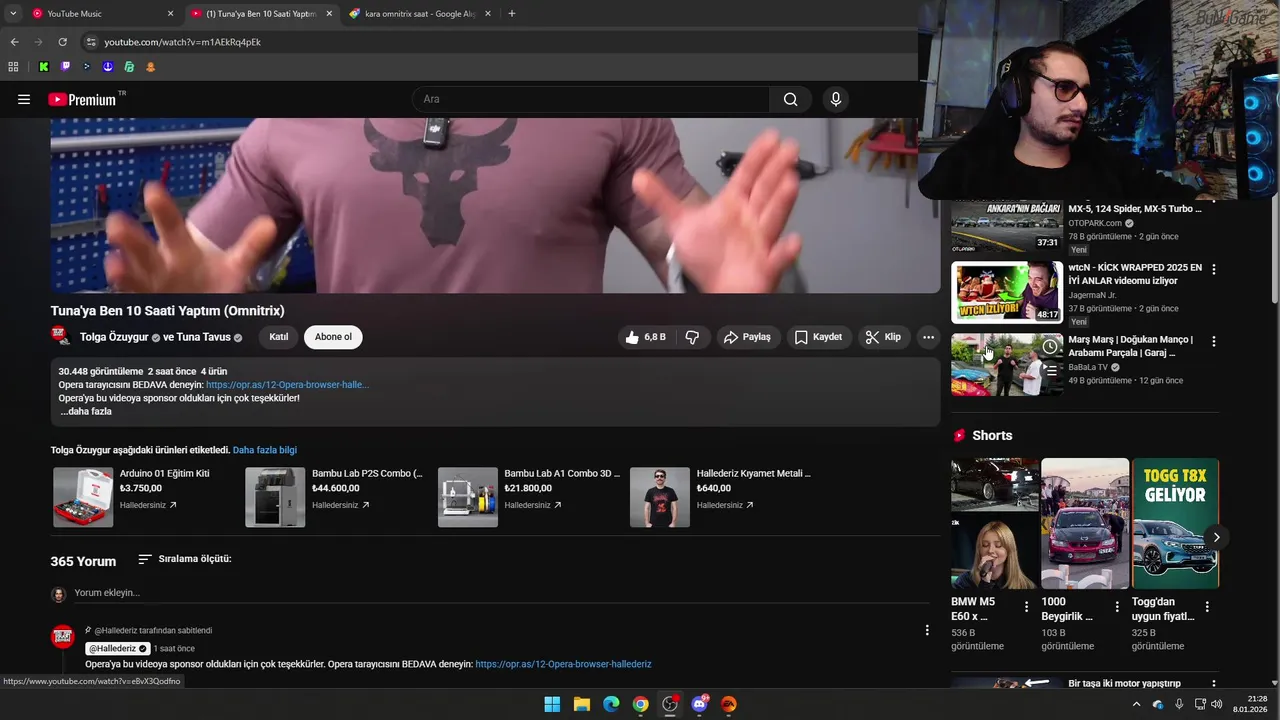This screenshot has width=1280, height=720.
Task: Create a clip with Klip button
Action: click(x=883, y=337)
